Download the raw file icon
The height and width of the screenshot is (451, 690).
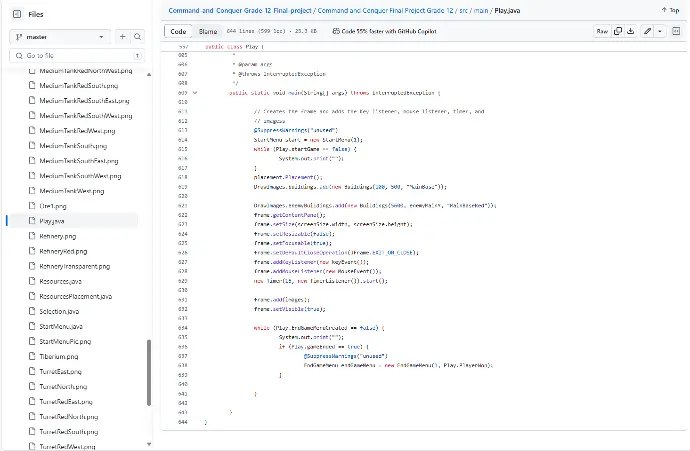pos(631,31)
